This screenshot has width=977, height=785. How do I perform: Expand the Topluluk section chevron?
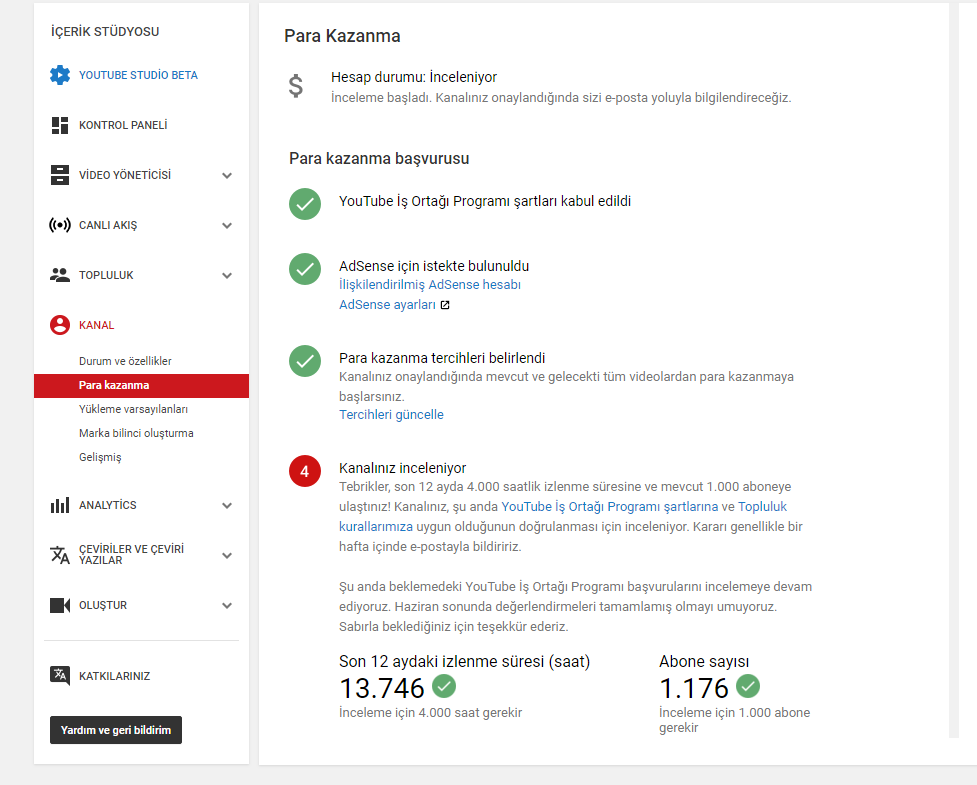227,275
